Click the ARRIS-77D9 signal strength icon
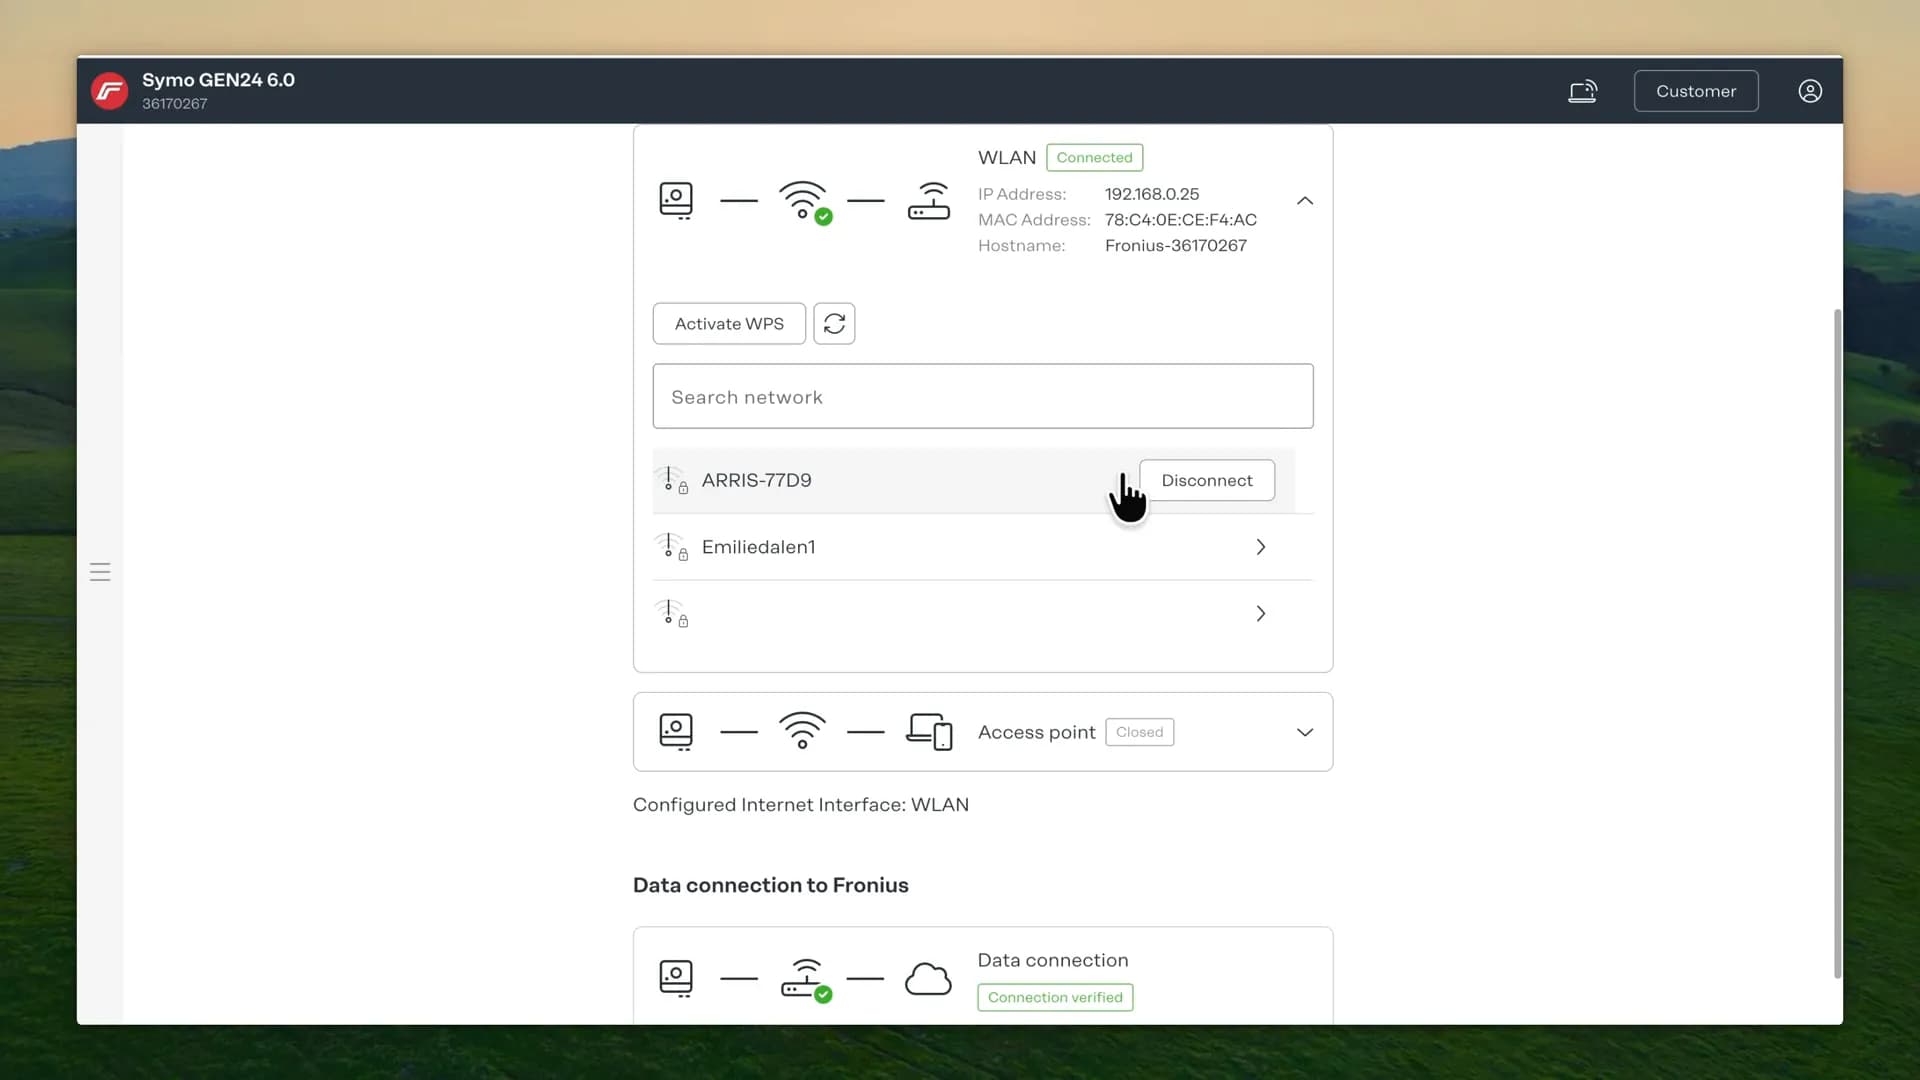 (x=671, y=480)
